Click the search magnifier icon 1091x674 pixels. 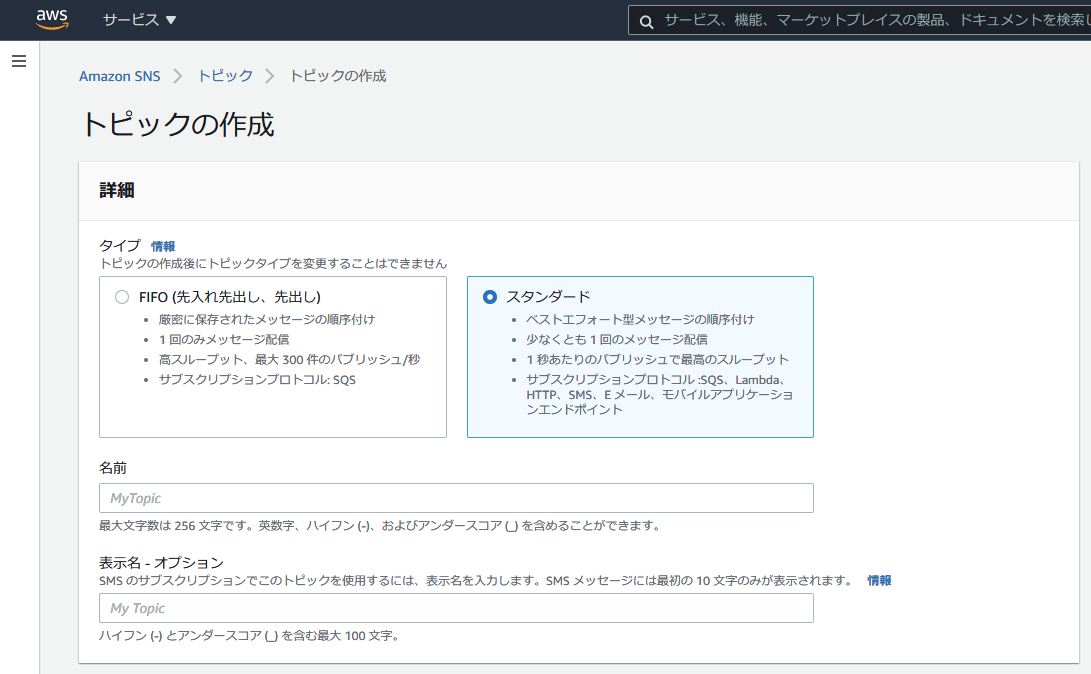coord(646,22)
